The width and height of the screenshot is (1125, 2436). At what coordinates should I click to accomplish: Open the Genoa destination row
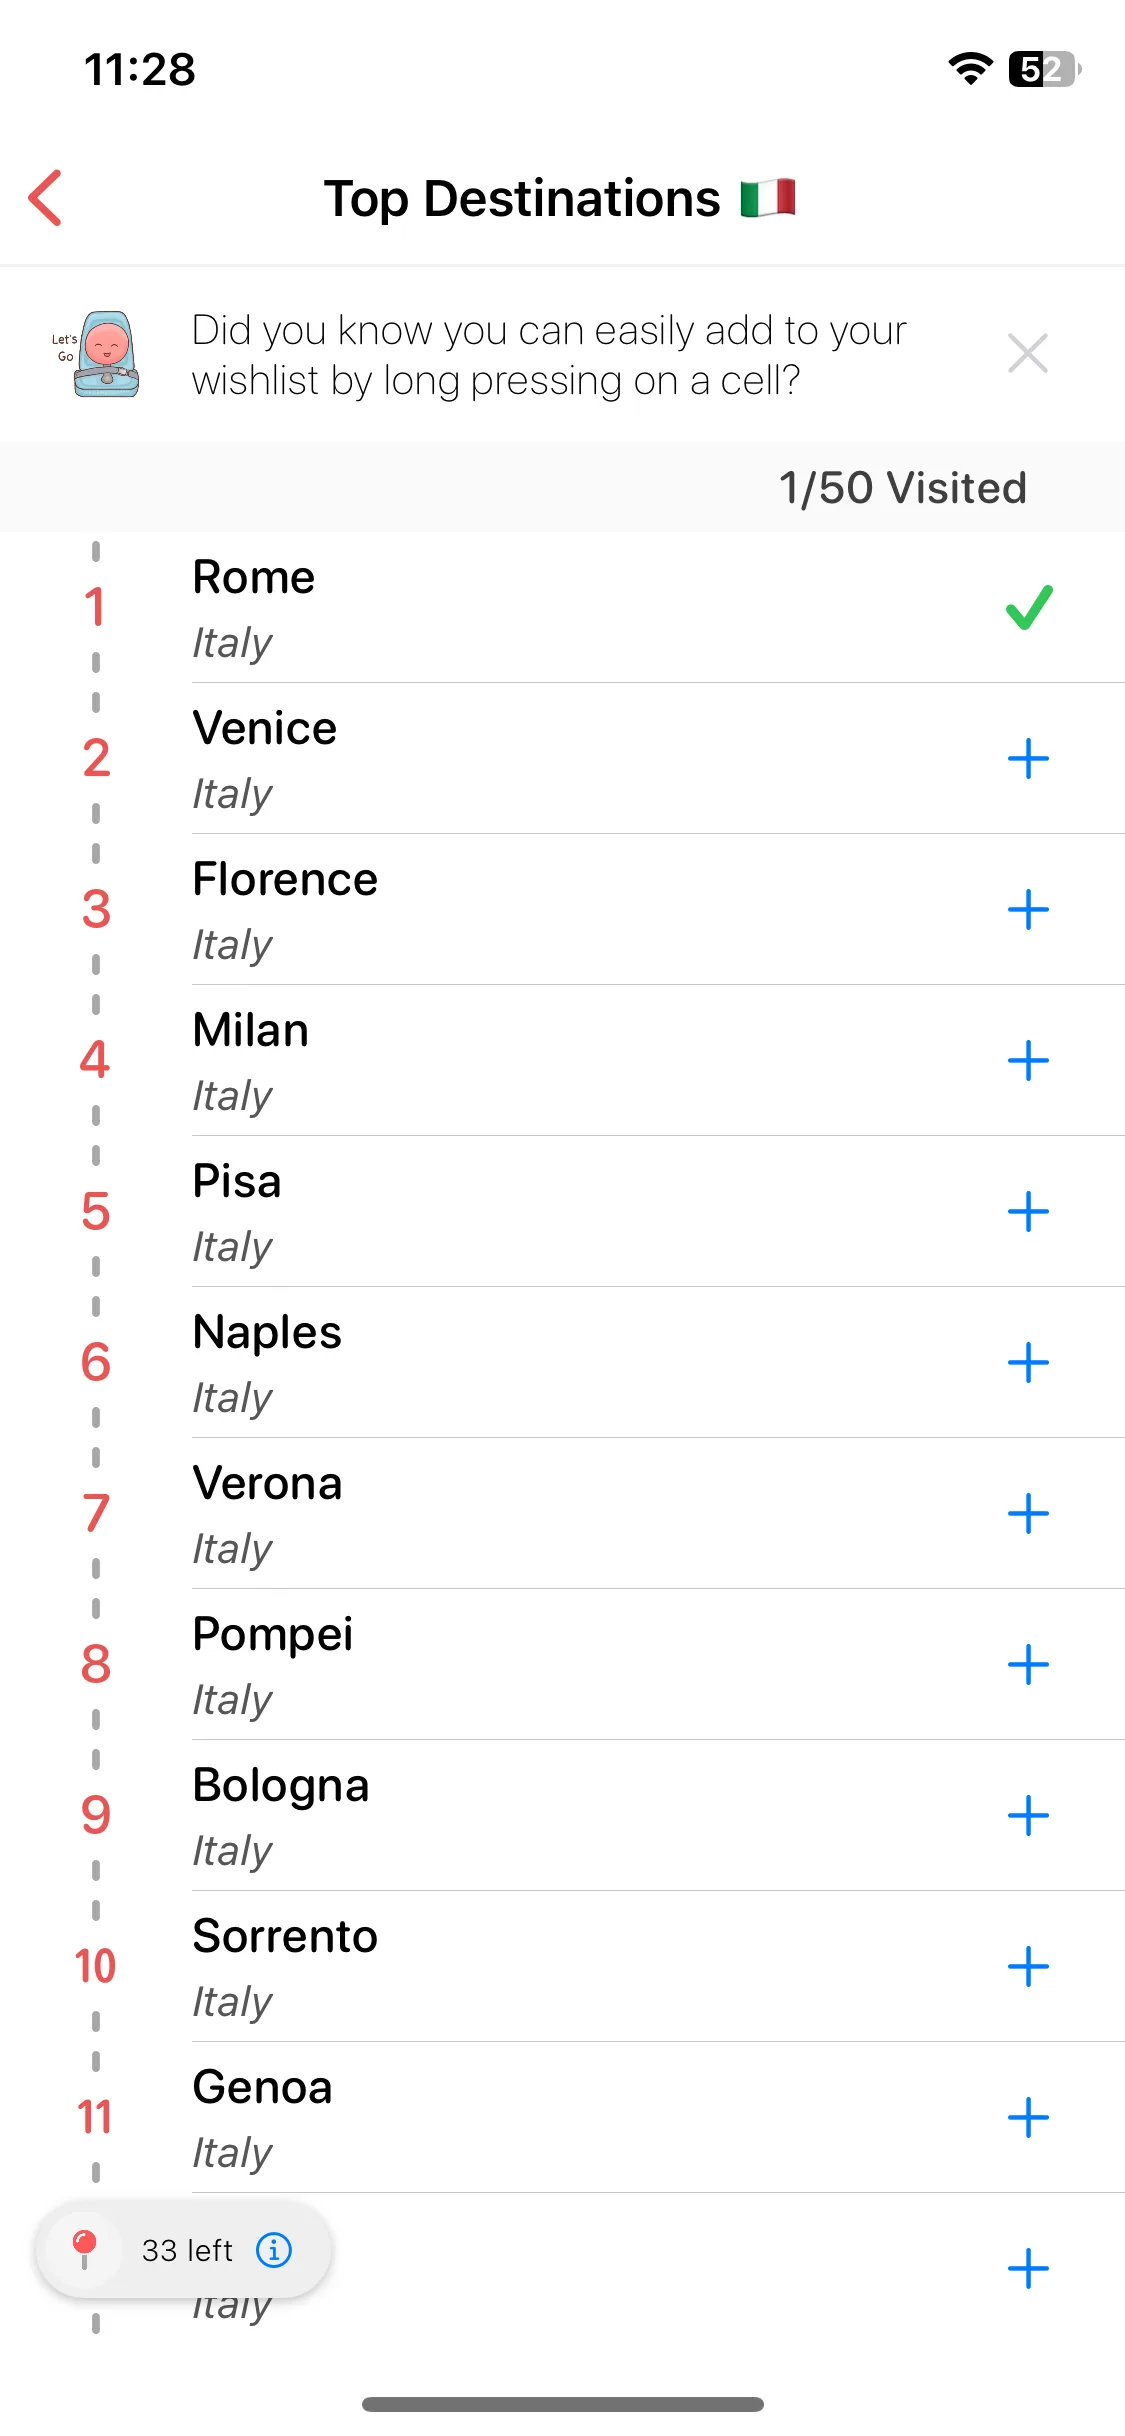pyautogui.click(x=562, y=2117)
